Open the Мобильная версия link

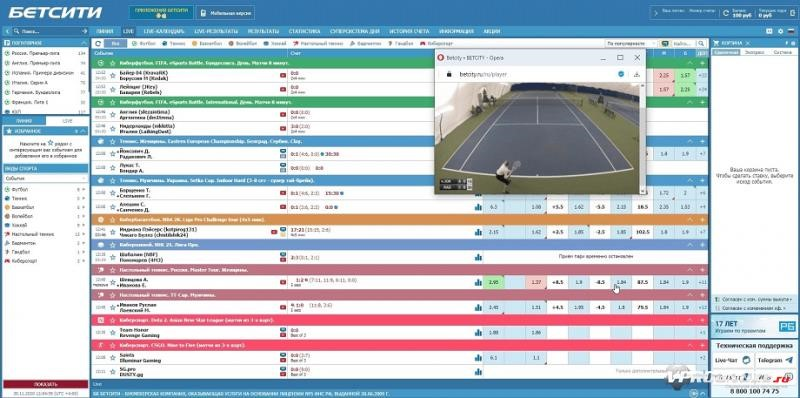point(226,13)
